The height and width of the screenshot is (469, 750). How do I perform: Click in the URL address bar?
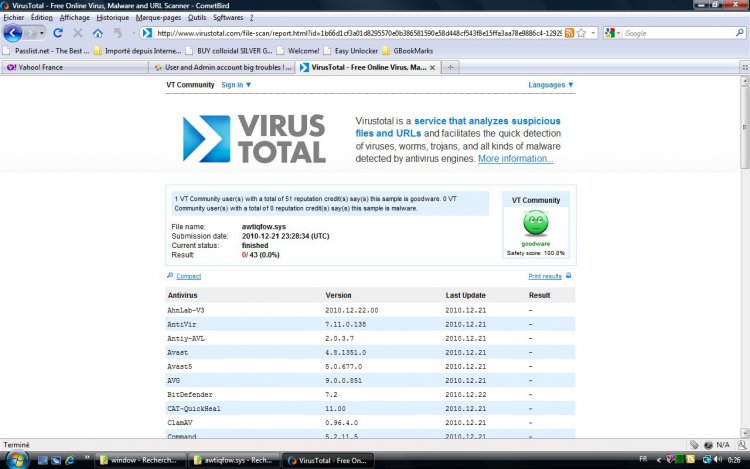click(350, 33)
